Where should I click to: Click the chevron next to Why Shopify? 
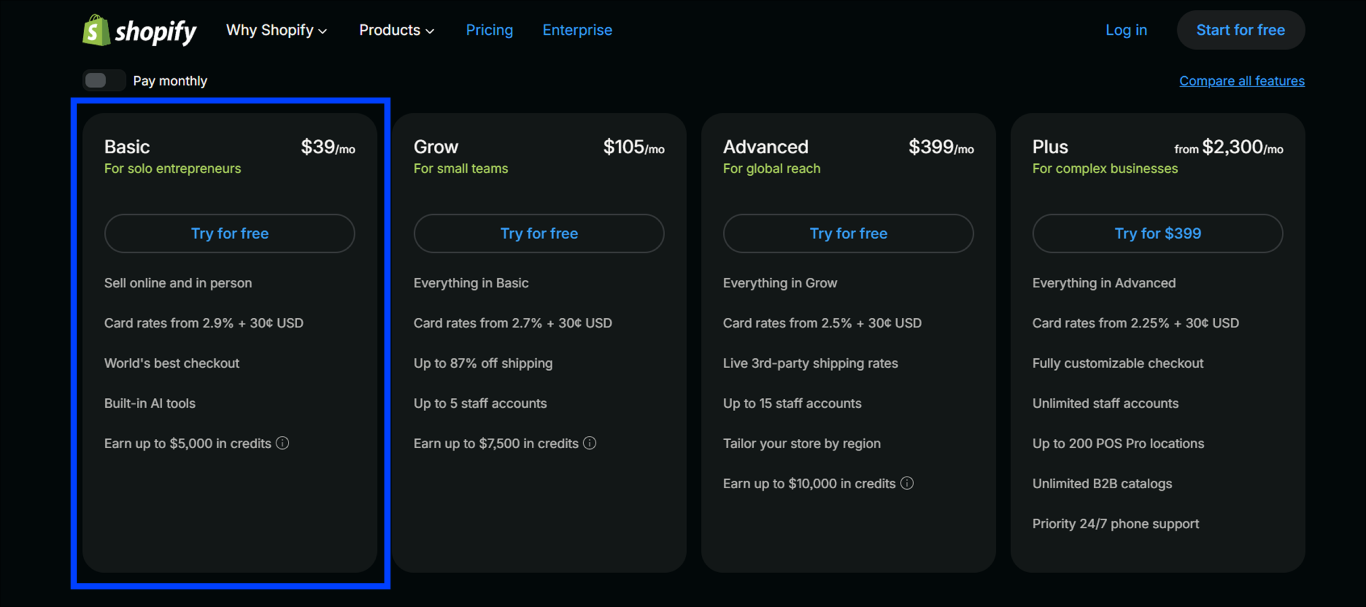[x=321, y=31]
